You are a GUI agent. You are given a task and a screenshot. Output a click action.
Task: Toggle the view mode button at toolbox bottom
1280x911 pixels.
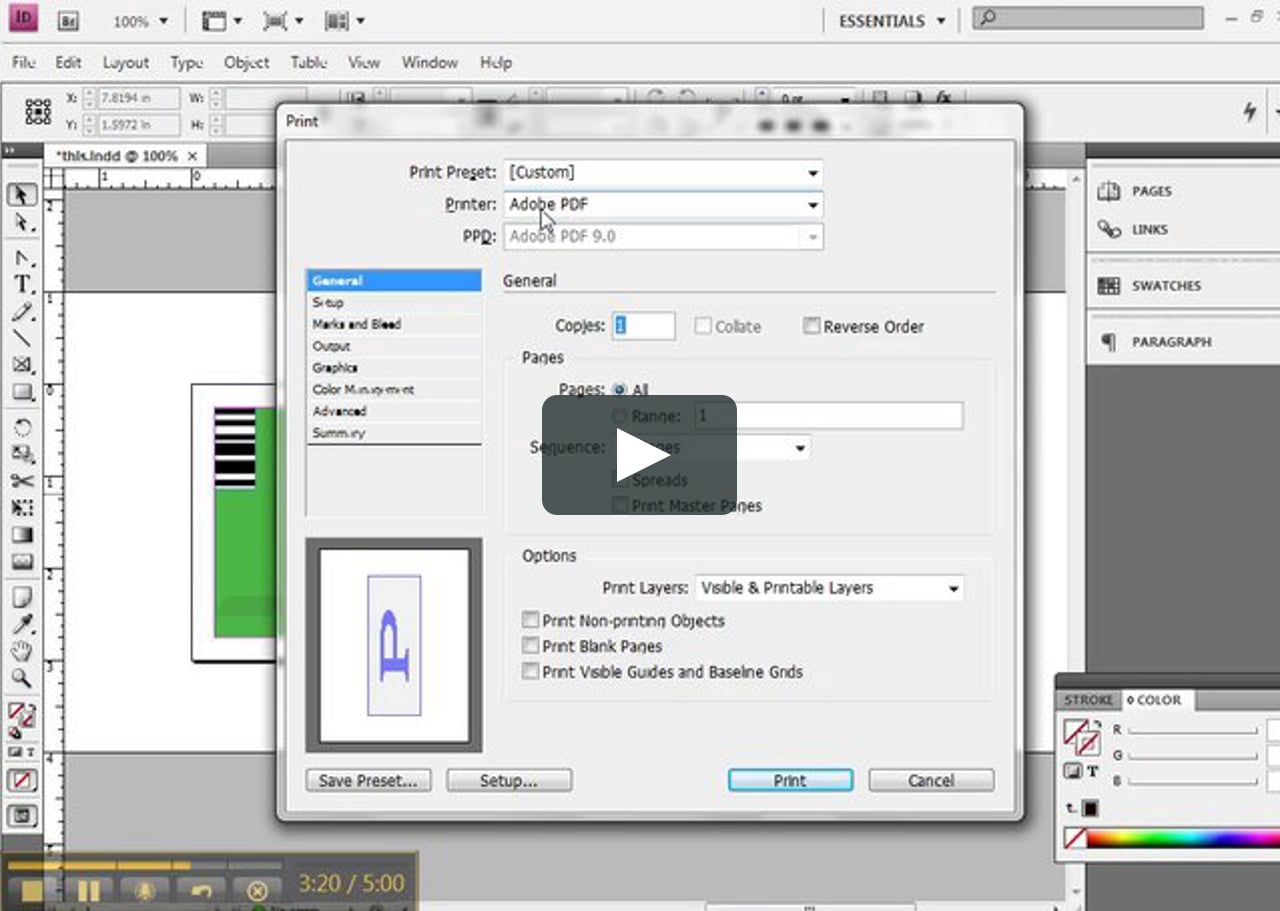click(x=22, y=815)
